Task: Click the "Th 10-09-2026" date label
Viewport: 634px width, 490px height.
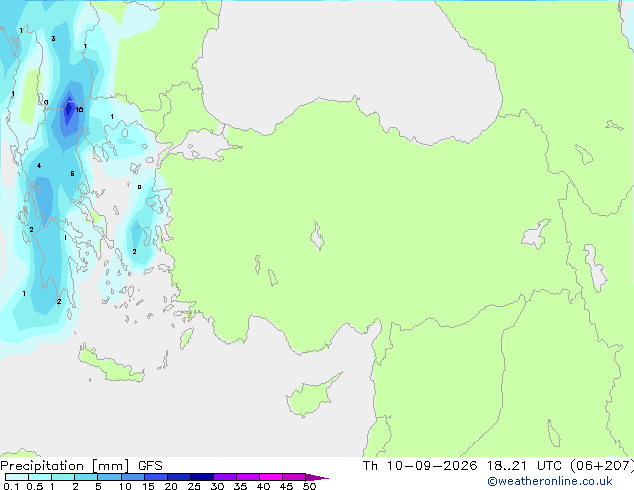Action: tap(420, 466)
